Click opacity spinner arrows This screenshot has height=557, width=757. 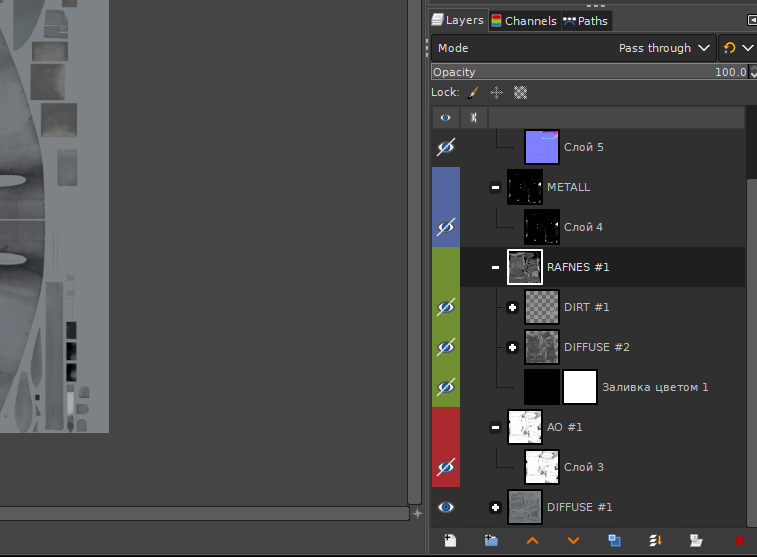click(x=753, y=72)
